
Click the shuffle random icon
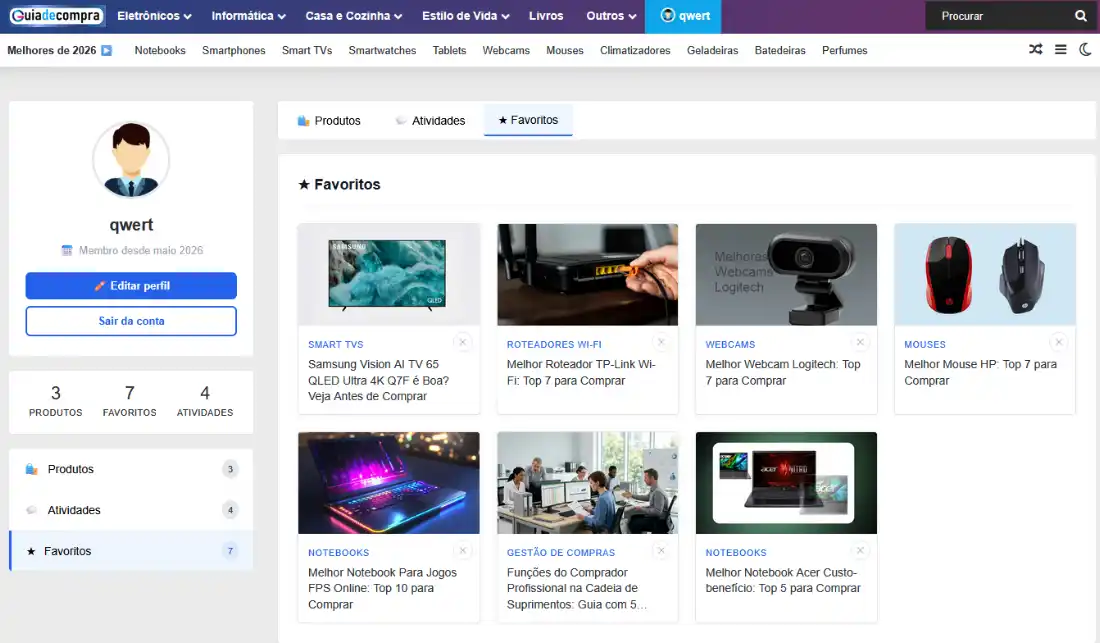coord(1035,49)
